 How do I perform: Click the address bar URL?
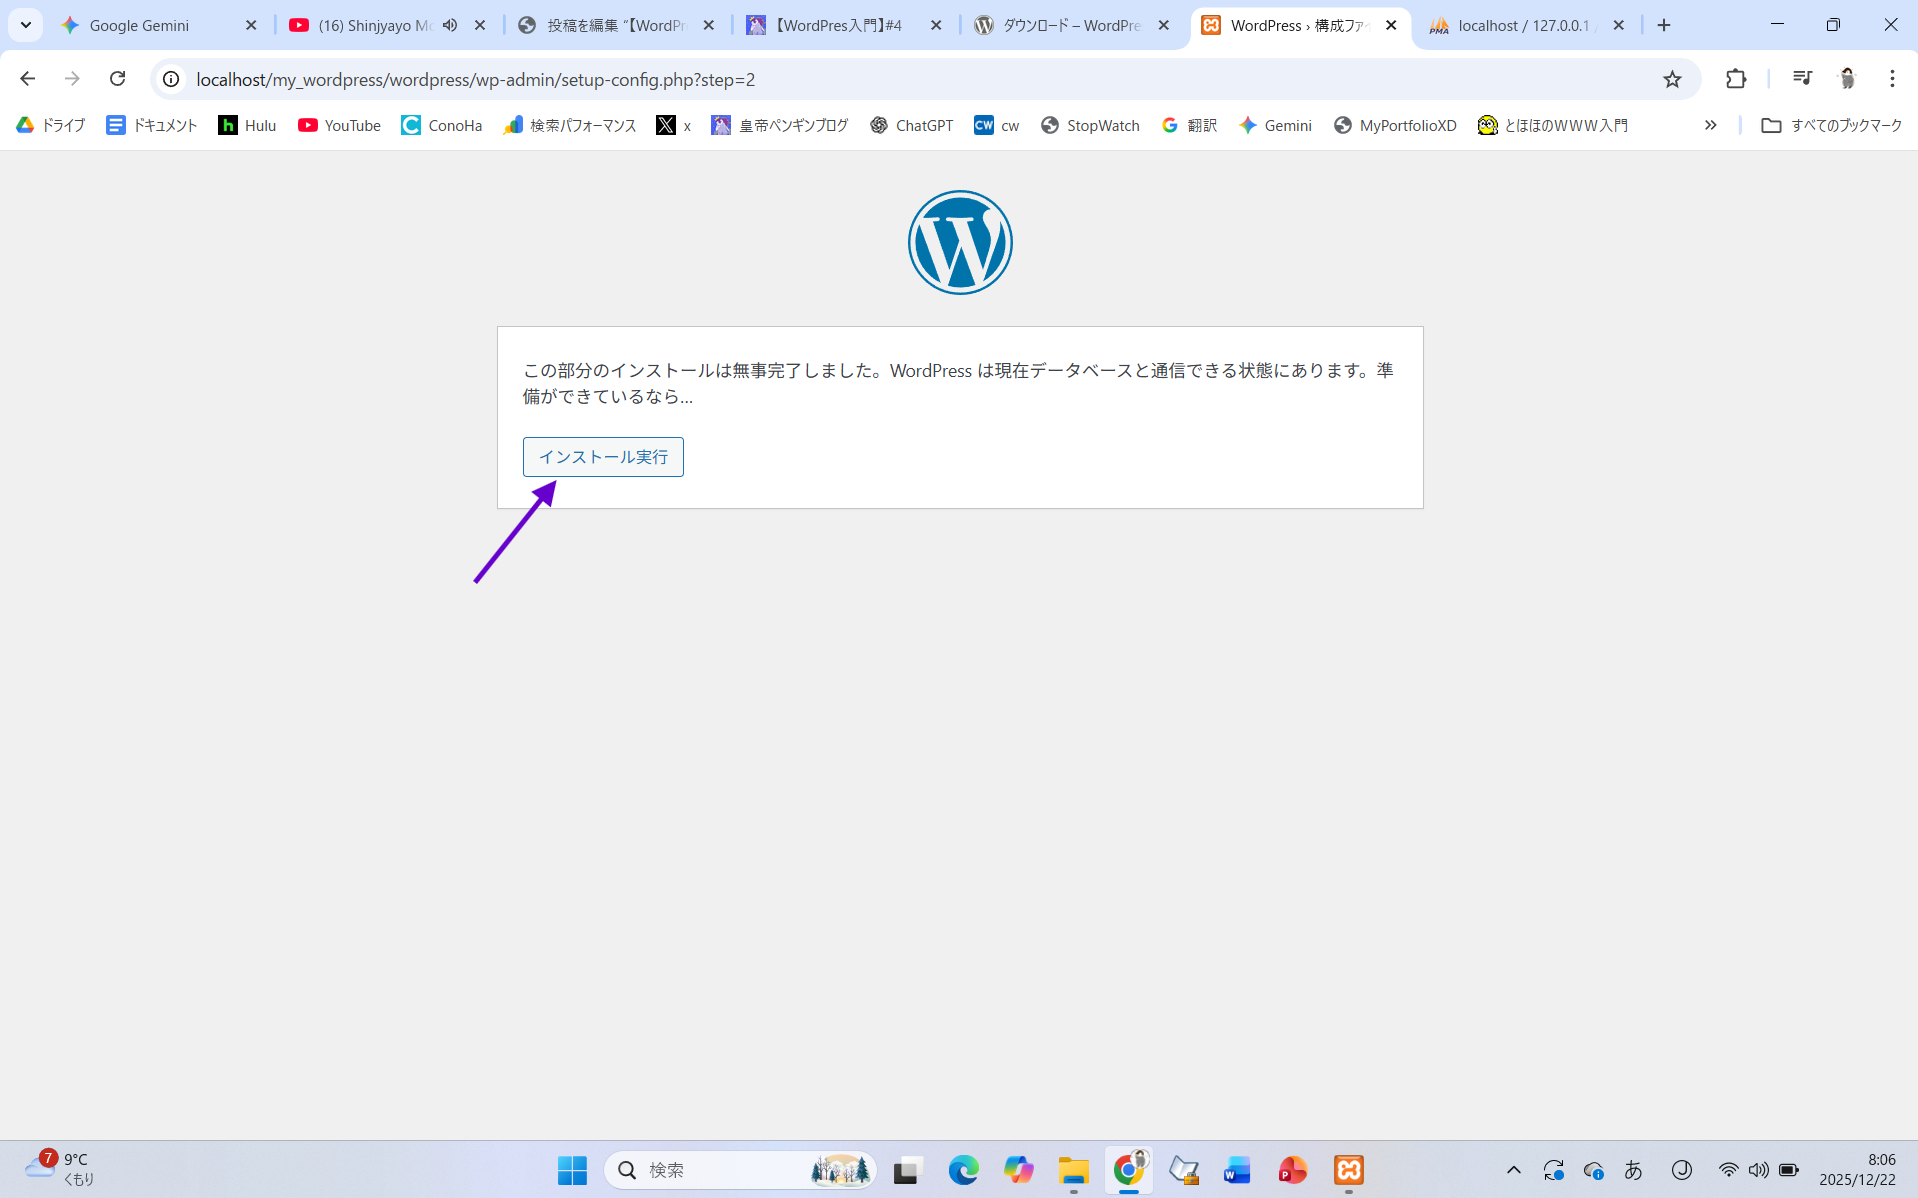475,79
